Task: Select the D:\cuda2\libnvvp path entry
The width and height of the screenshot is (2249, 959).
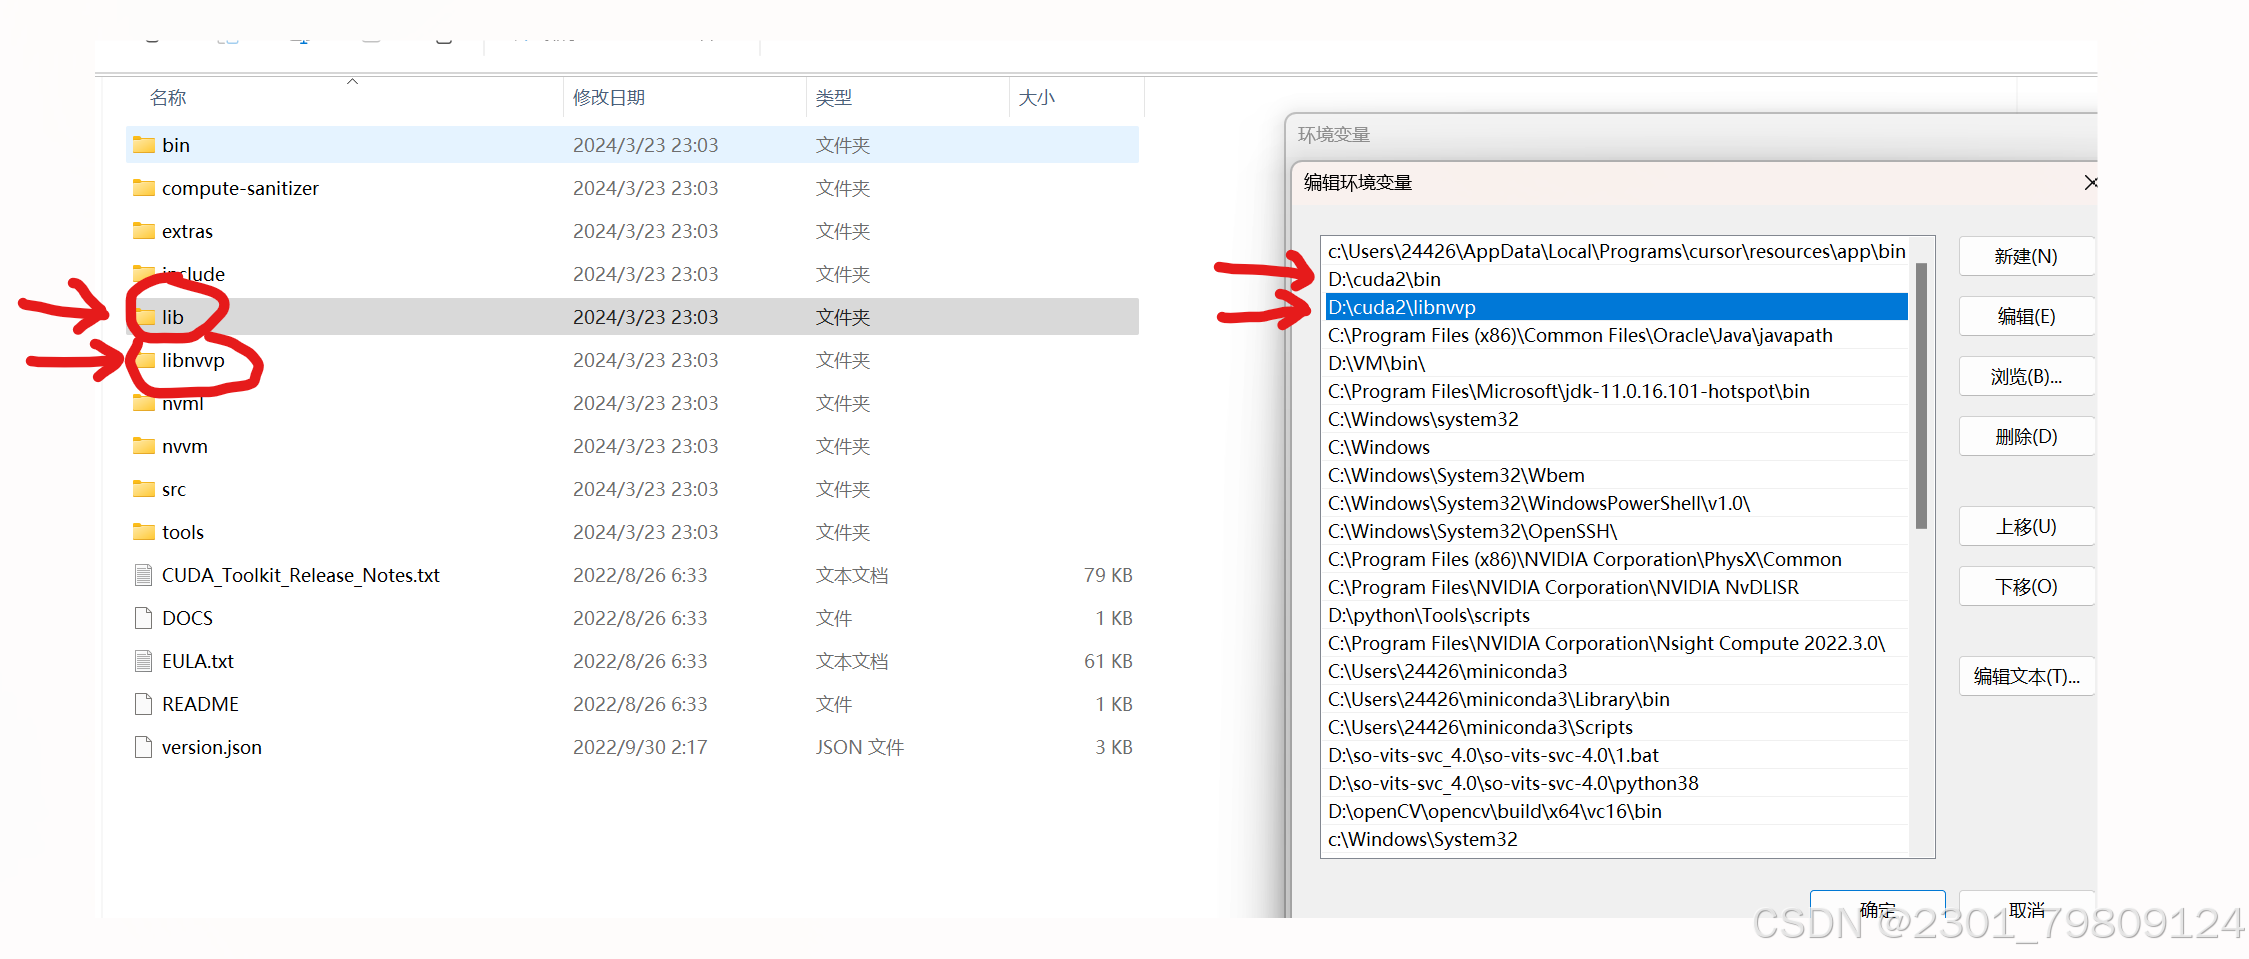Action: 1616,307
